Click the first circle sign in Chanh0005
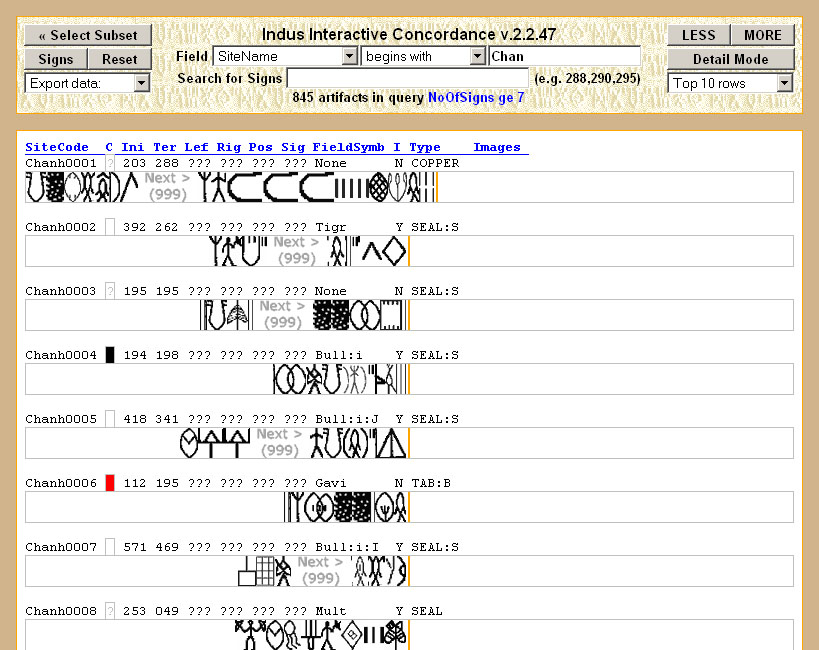The height and width of the screenshot is (650, 819). (x=189, y=443)
